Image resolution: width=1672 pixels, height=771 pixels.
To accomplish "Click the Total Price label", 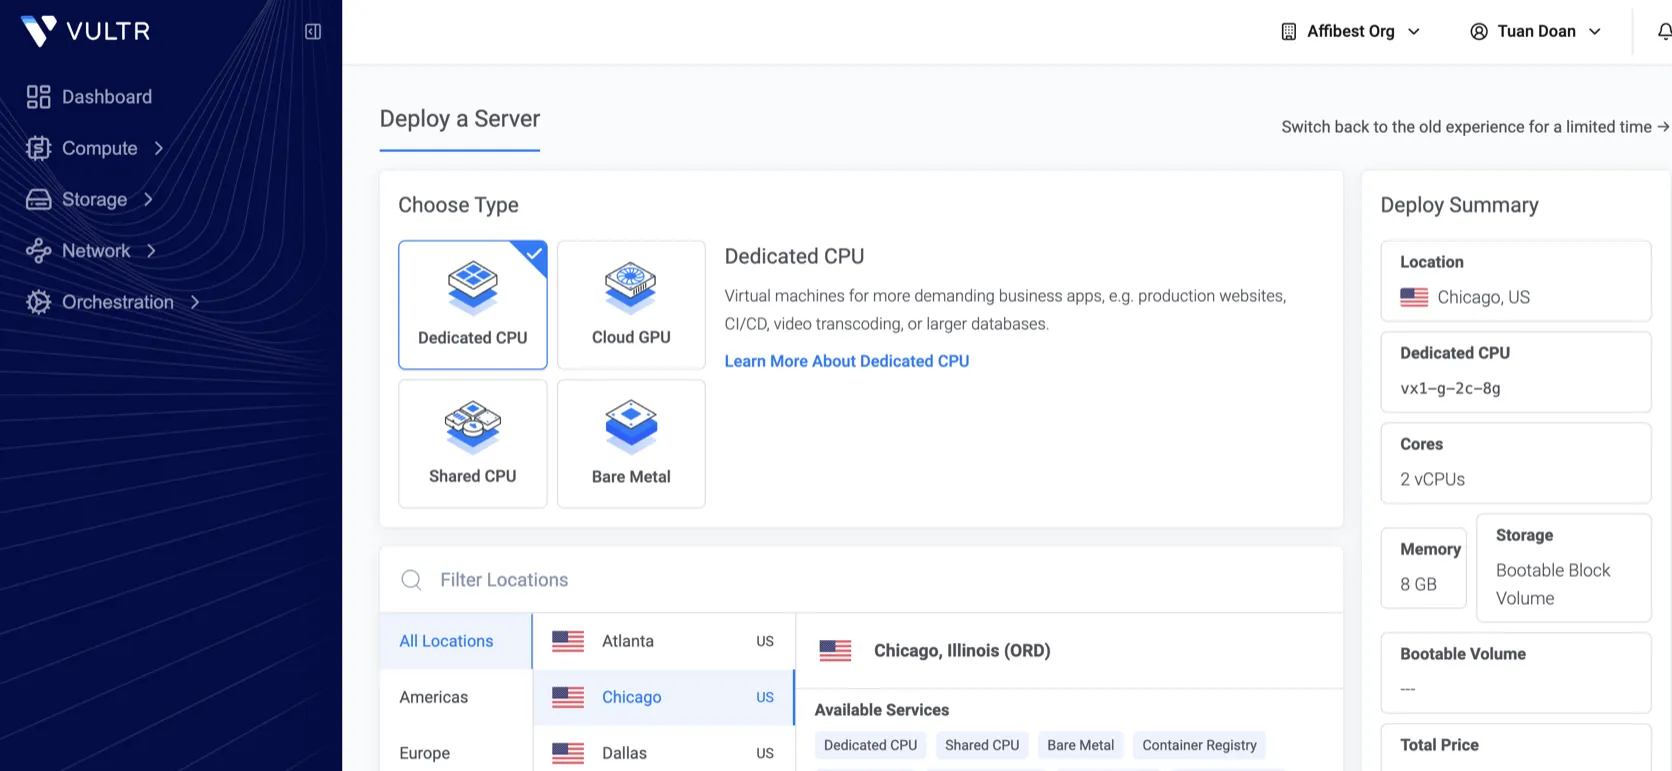I will coord(1439,745).
